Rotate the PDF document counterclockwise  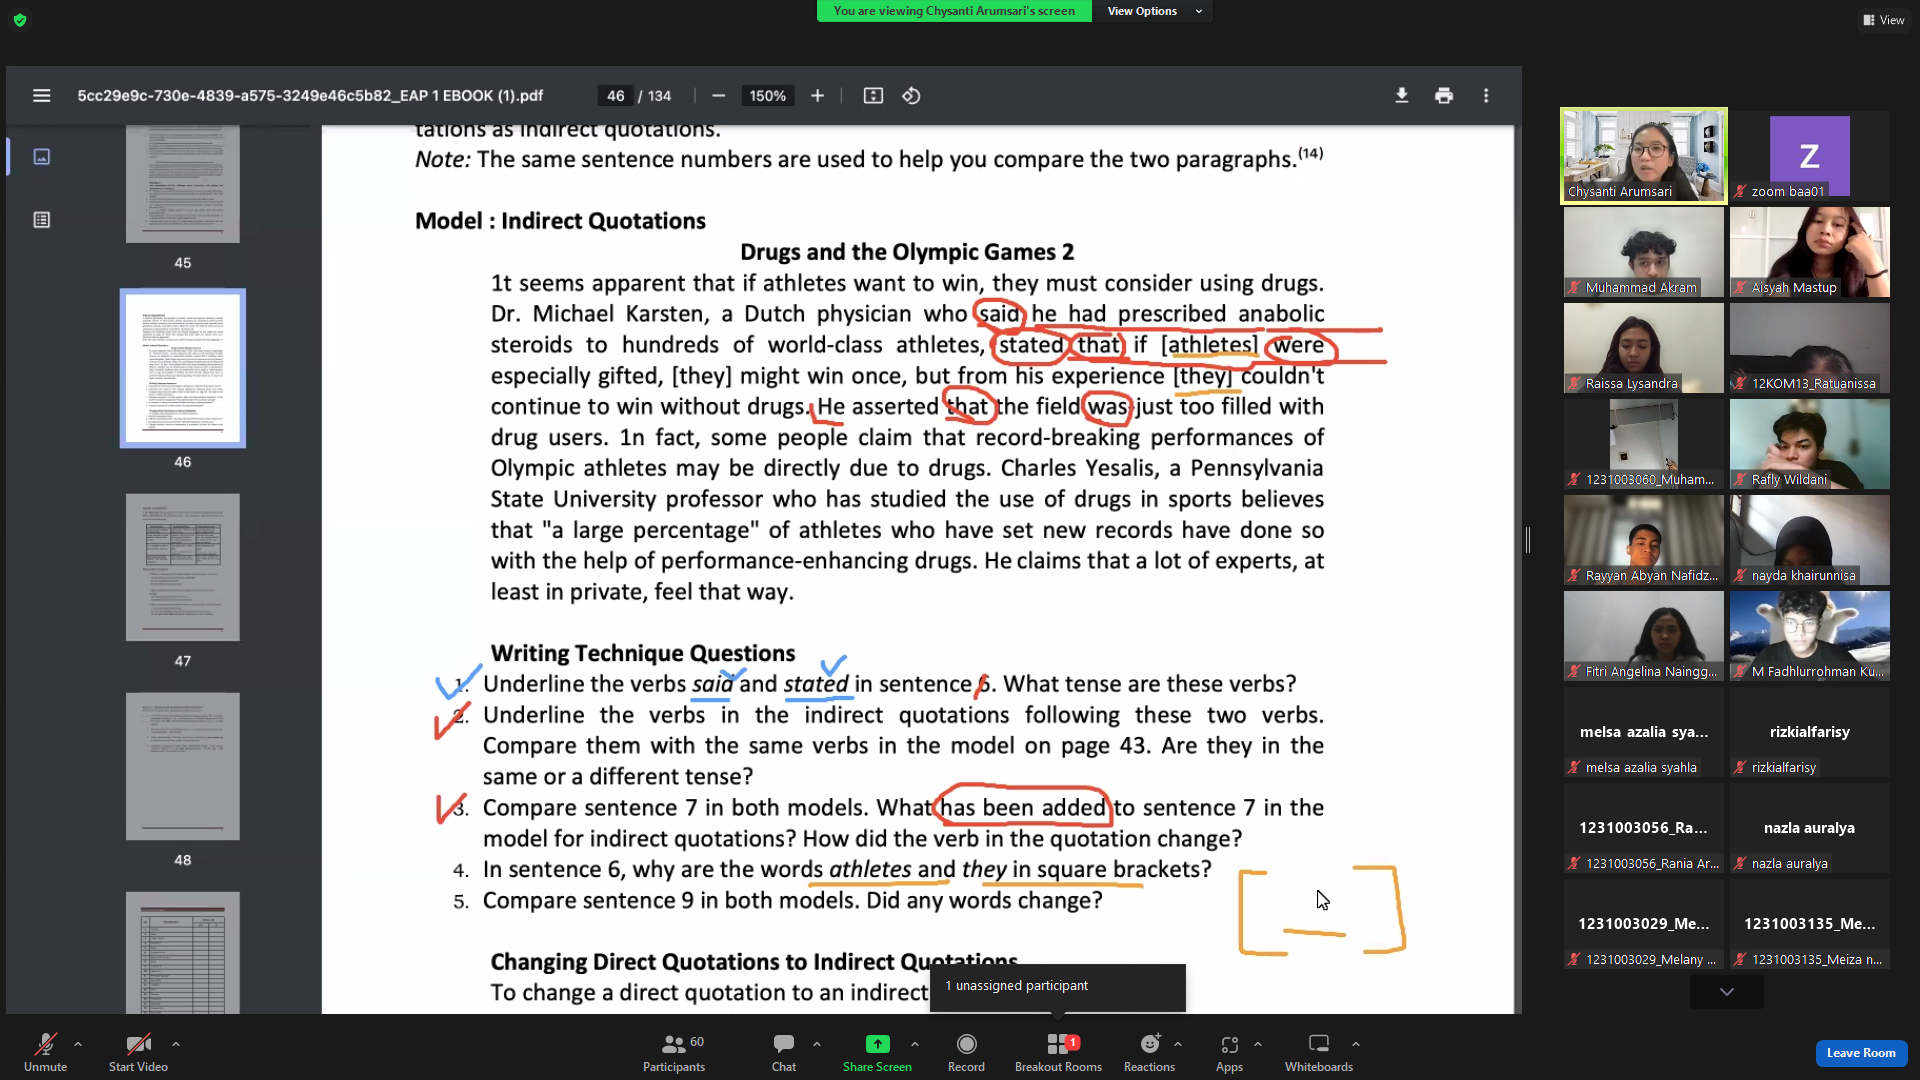click(911, 96)
